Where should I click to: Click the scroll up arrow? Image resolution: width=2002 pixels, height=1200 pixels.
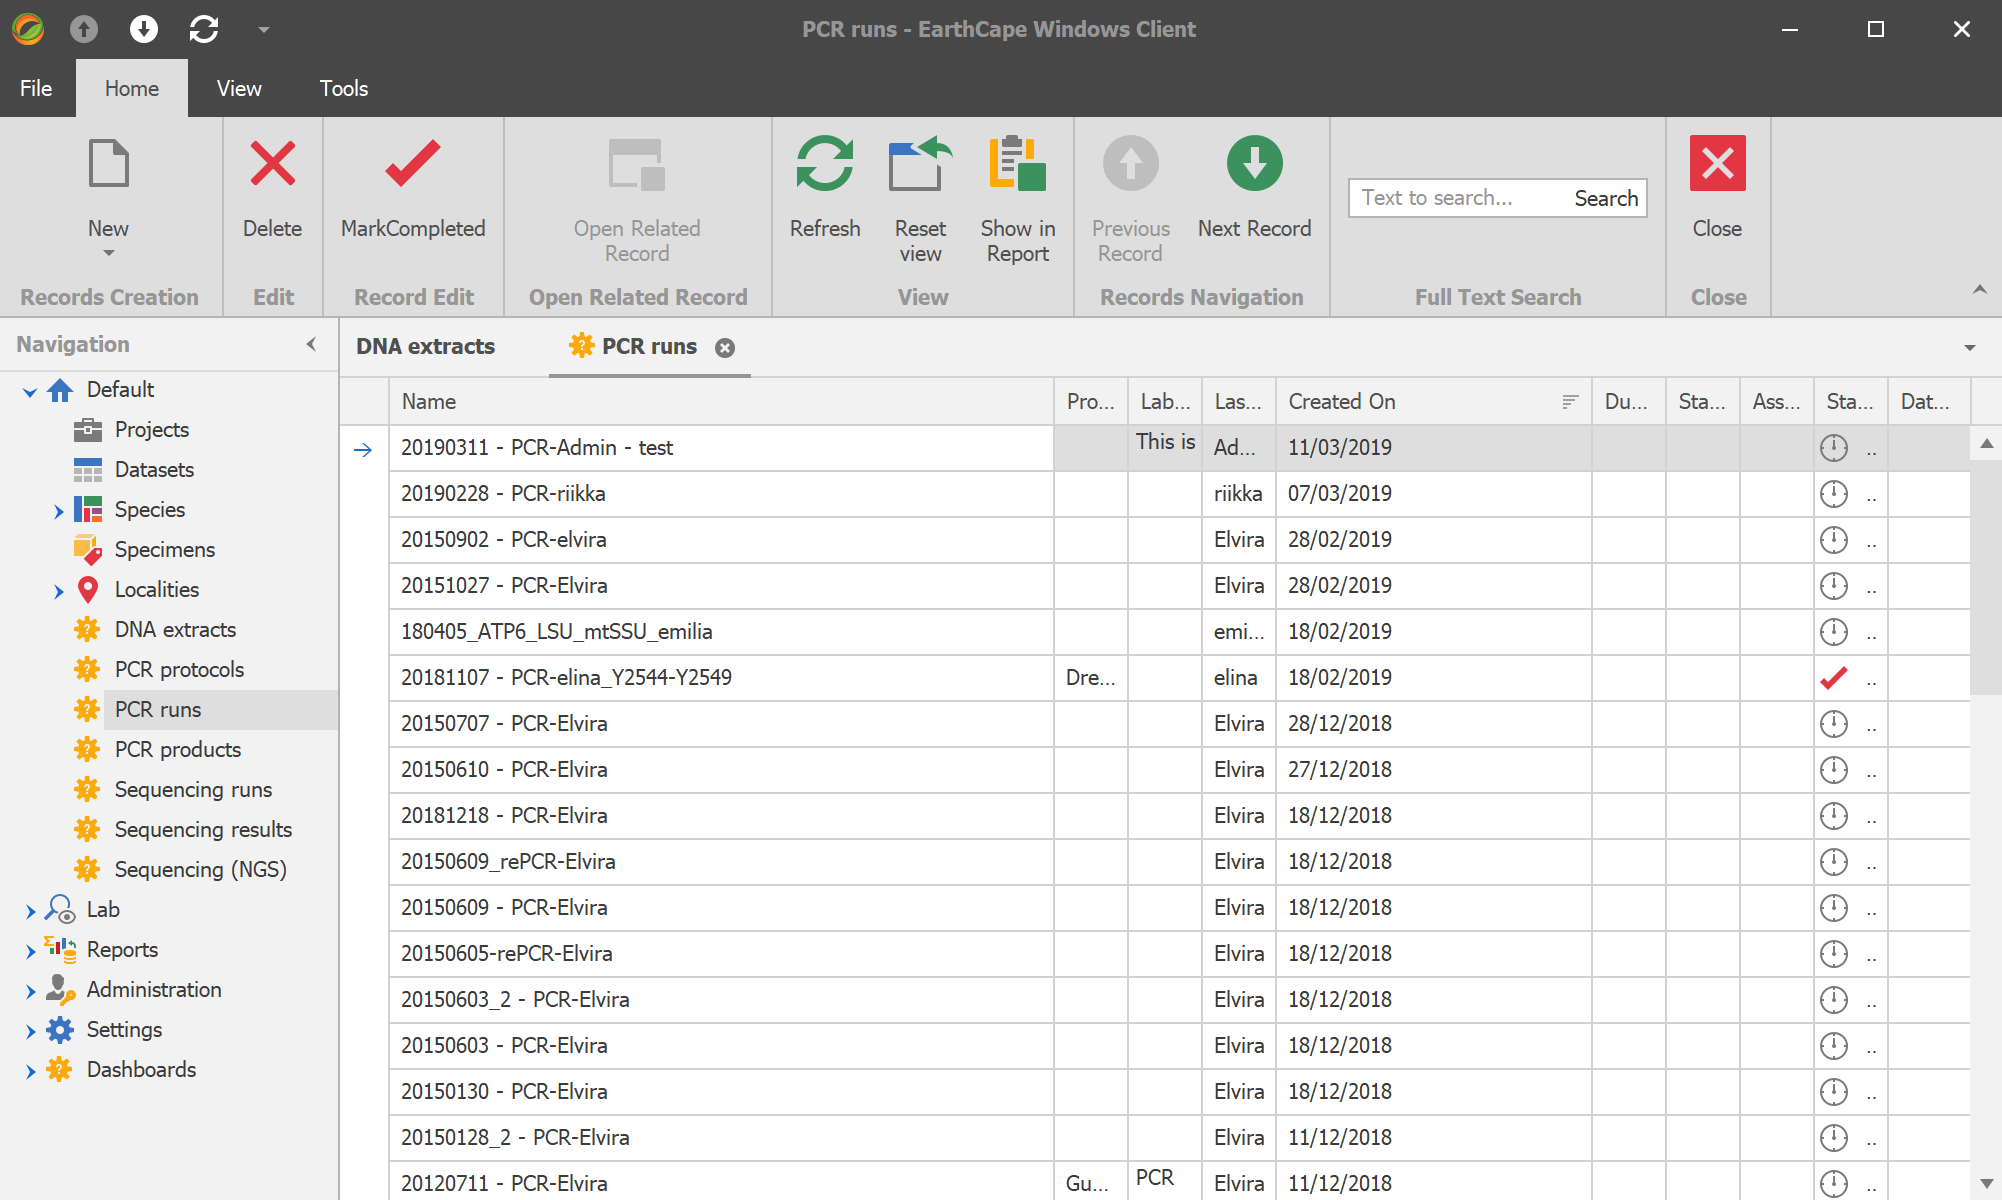(x=1986, y=443)
